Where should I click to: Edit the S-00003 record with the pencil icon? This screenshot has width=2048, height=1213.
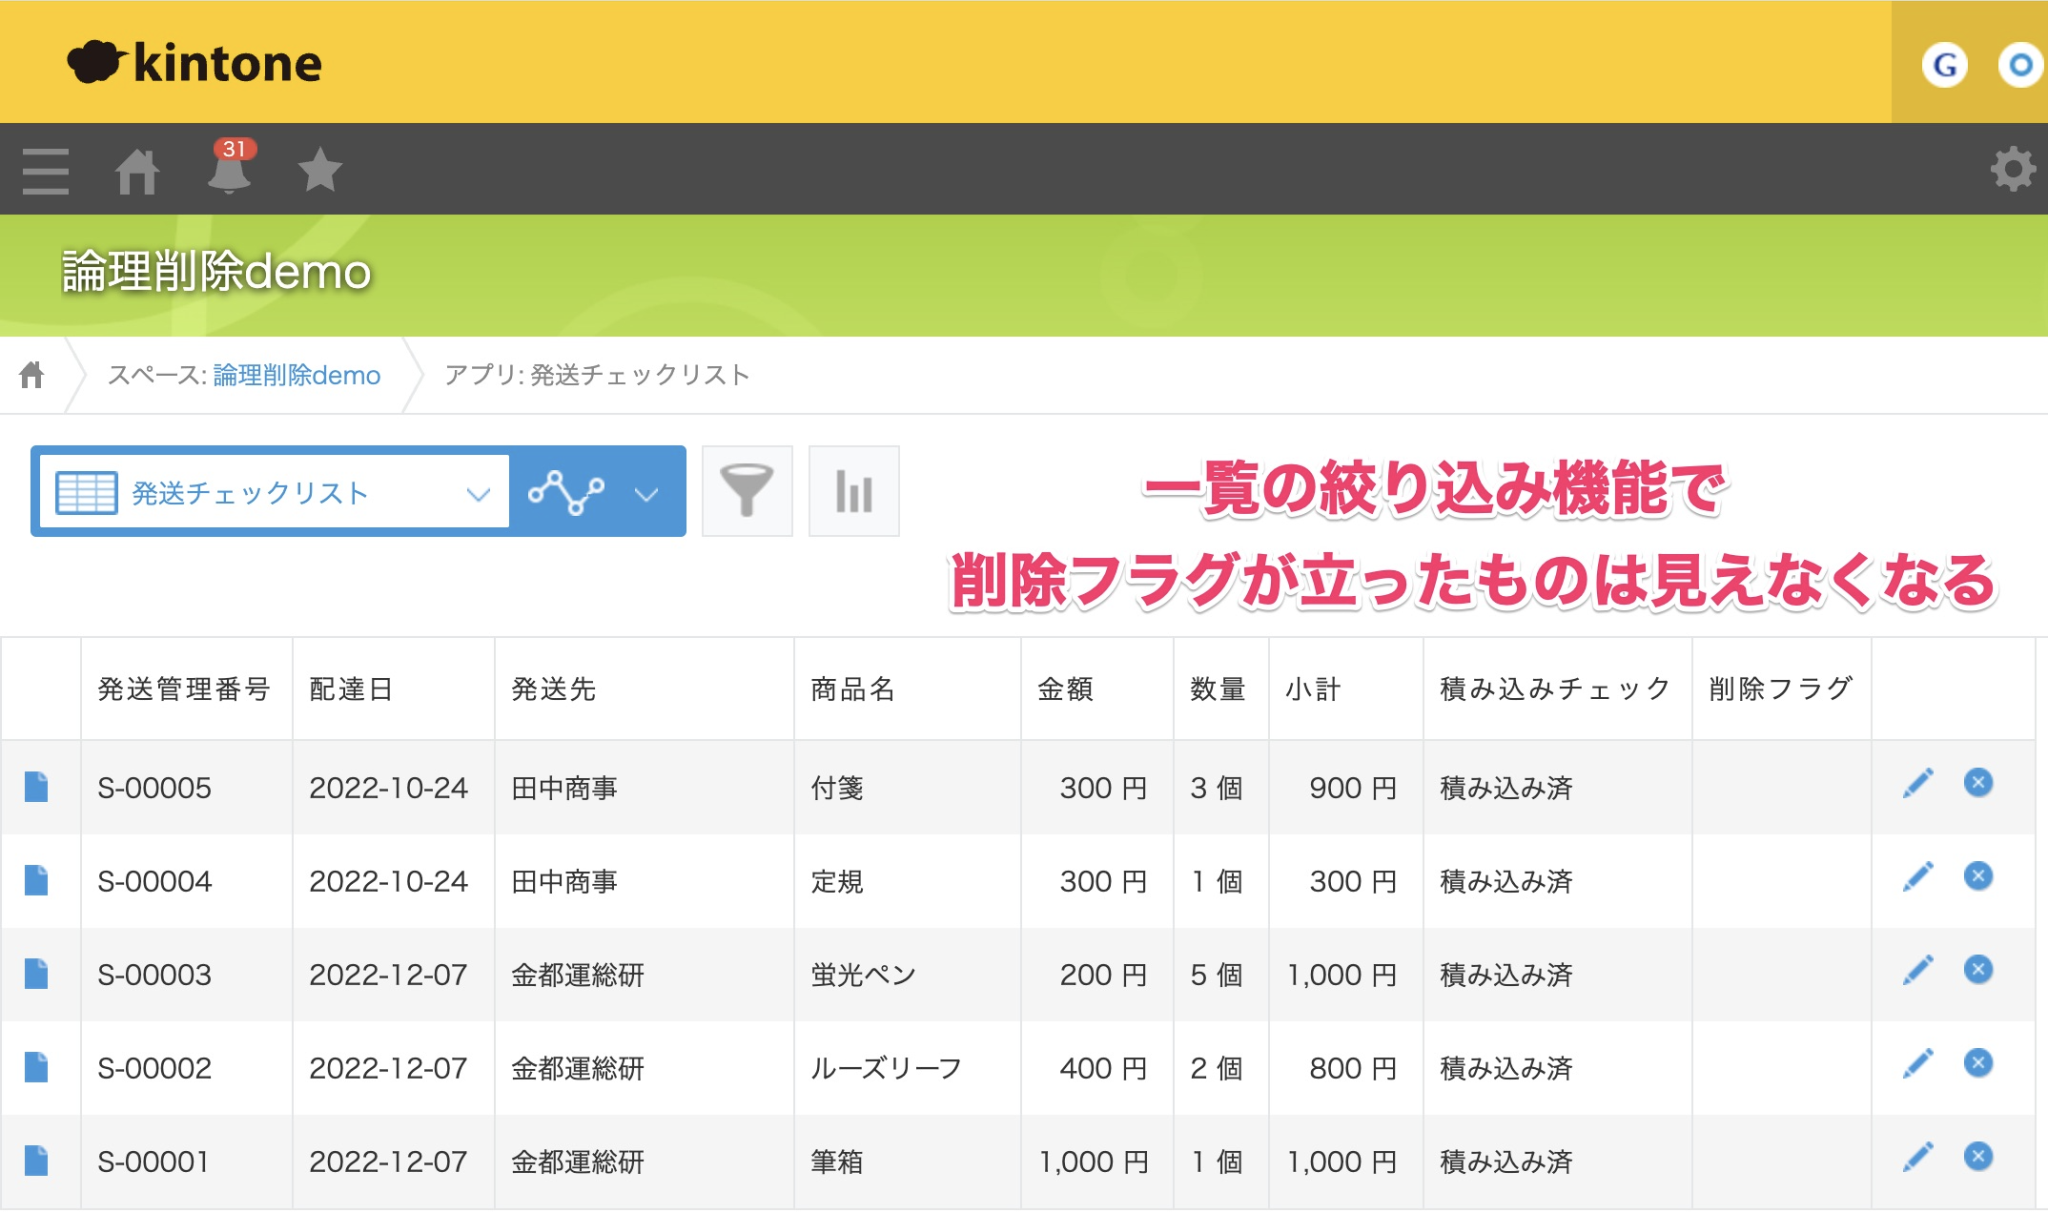click(1917, 968)
